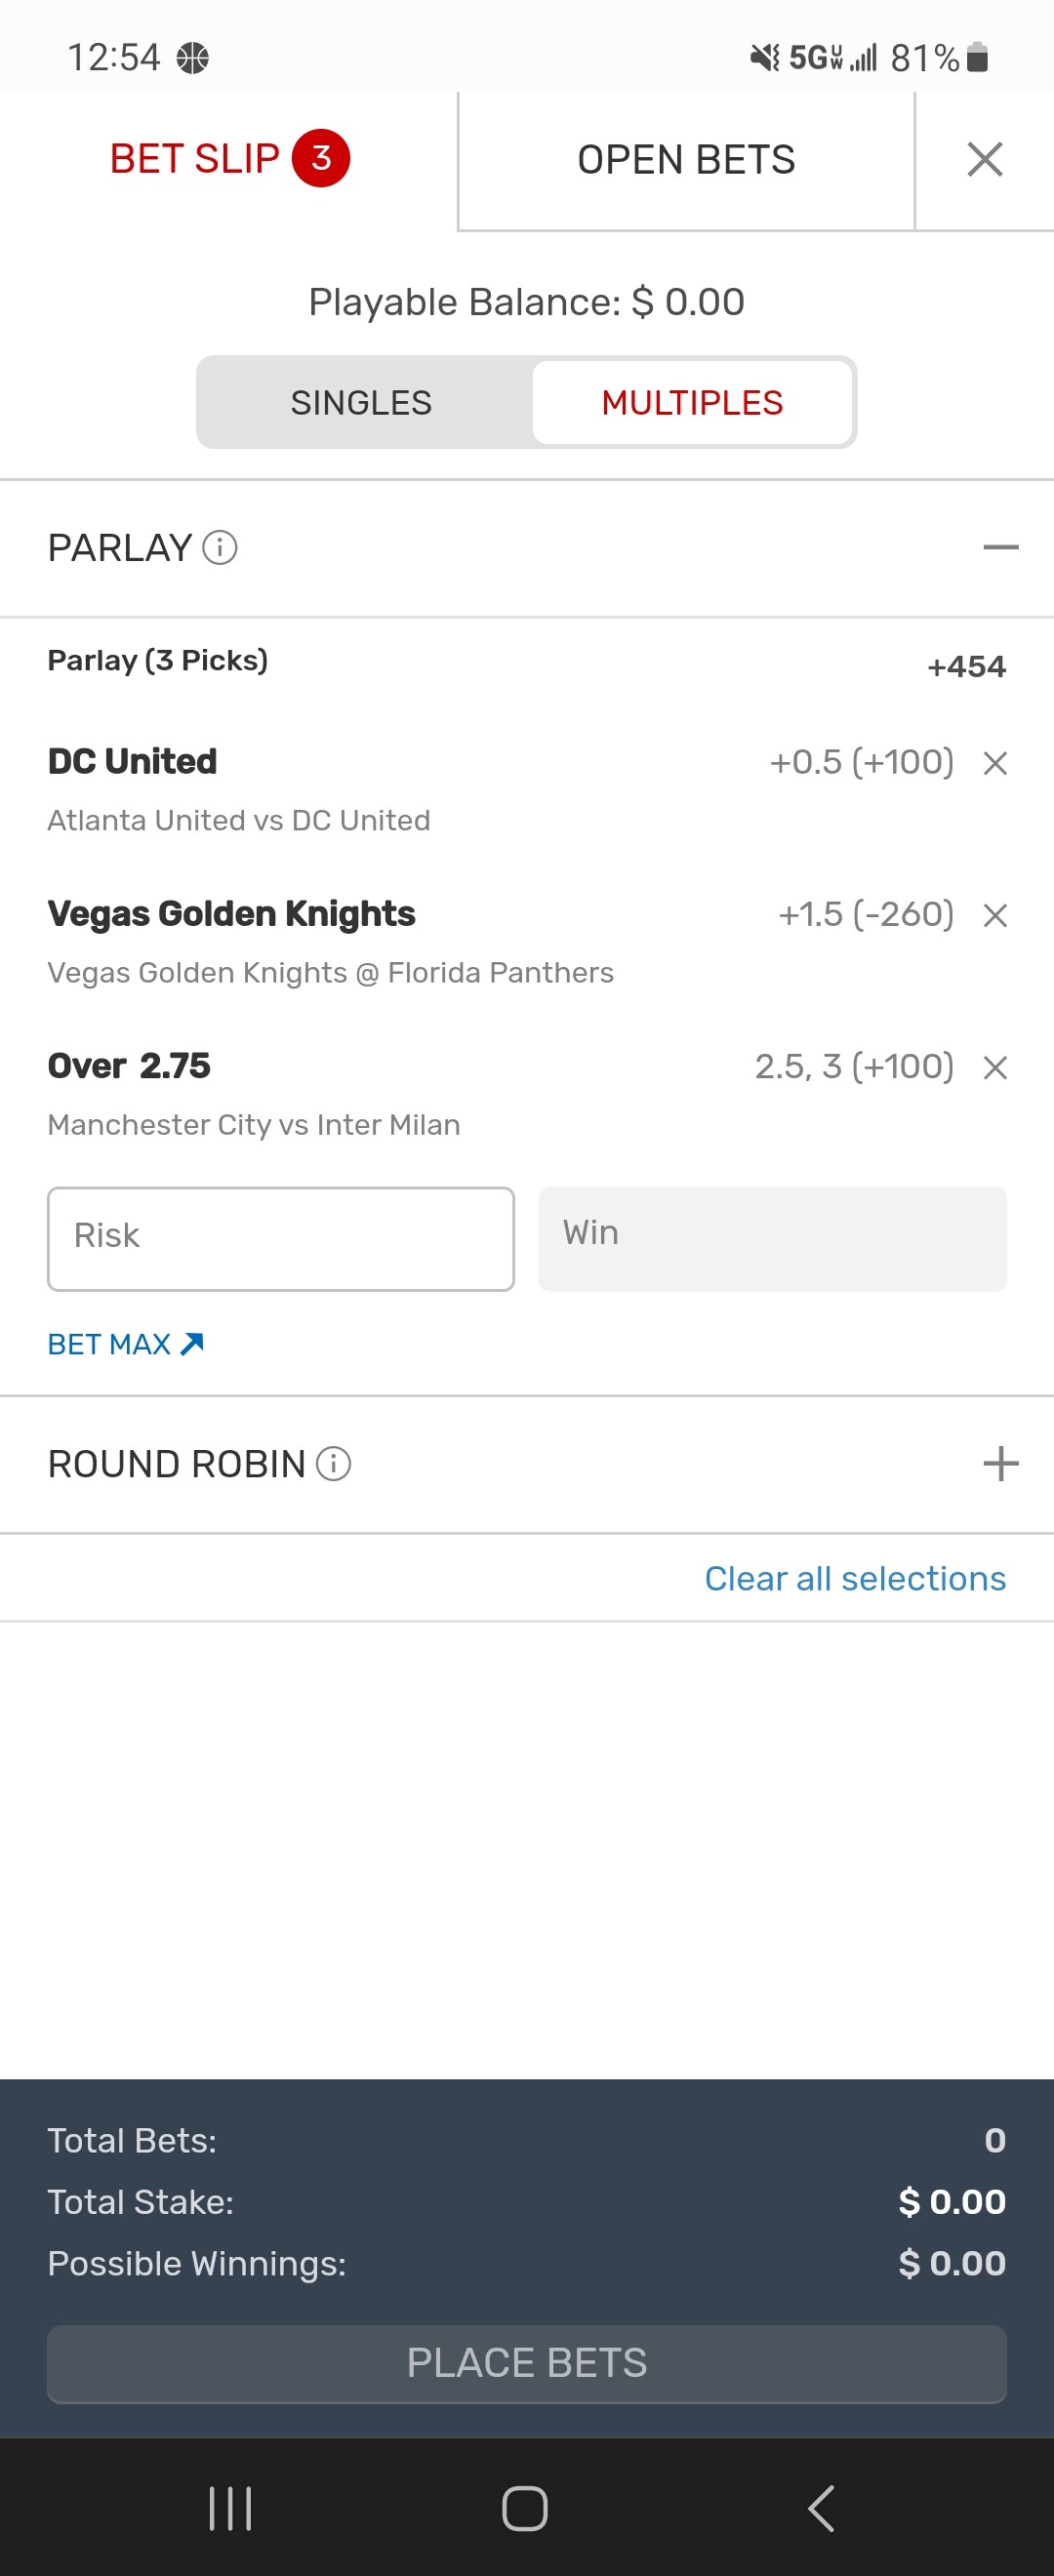Collapse the Parlay section
The width and height of the screenshot is (1054, 2576).
[1000, 548]
